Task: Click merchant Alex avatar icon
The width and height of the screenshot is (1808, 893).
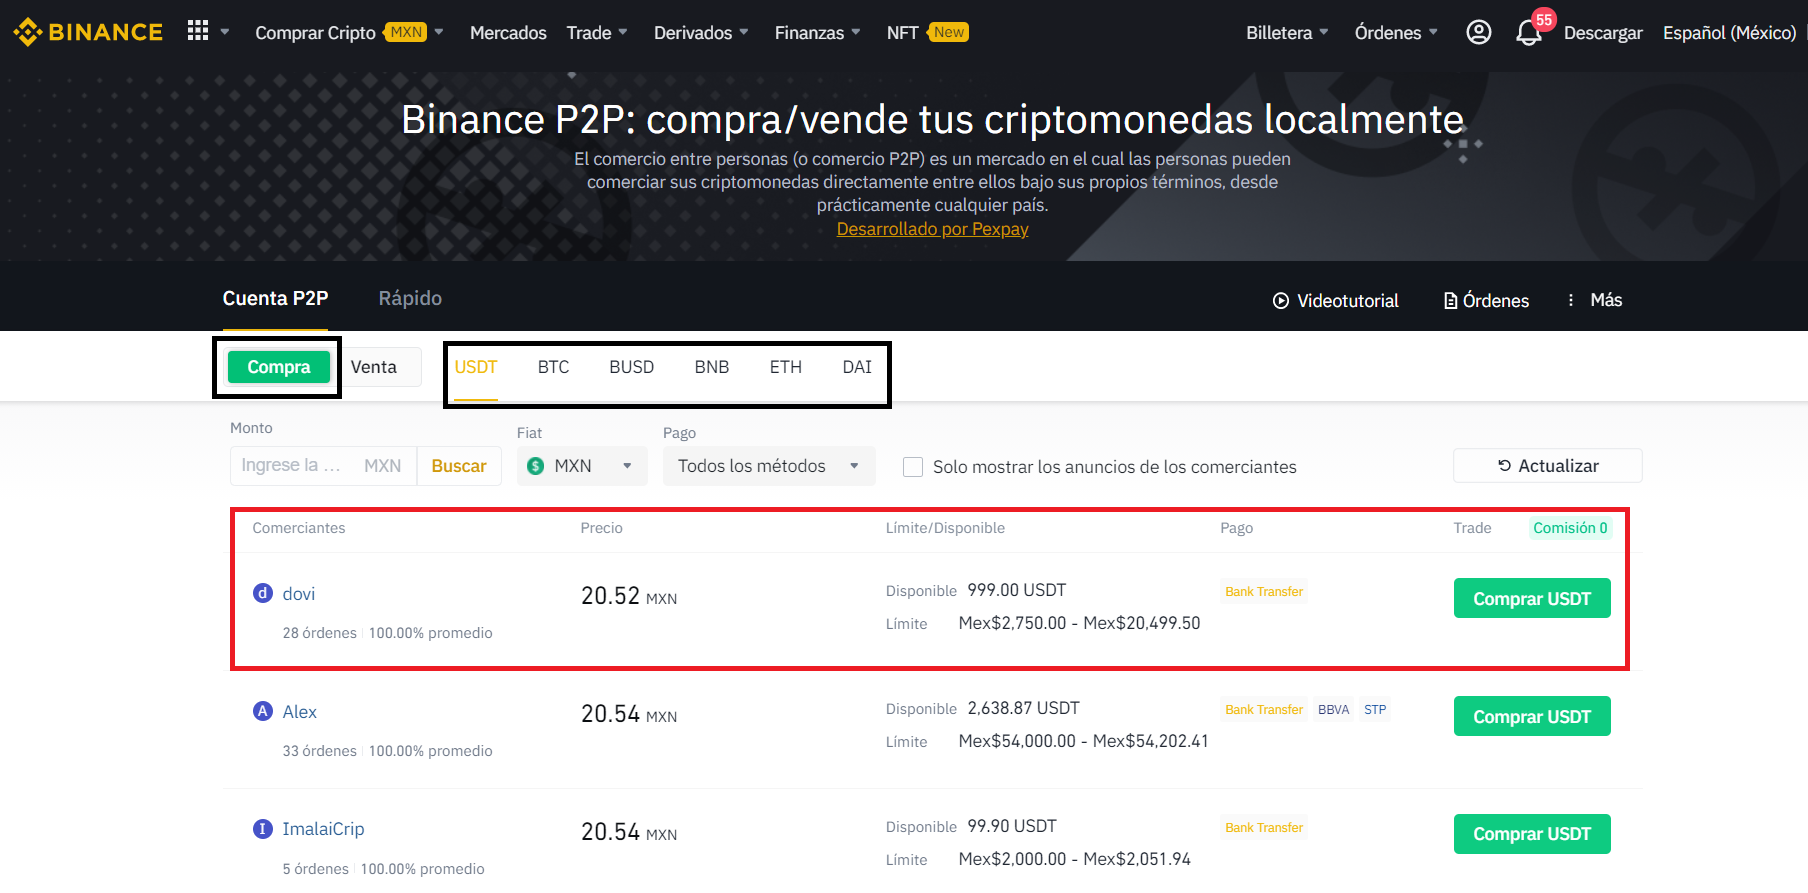Action: pos(263,711)
